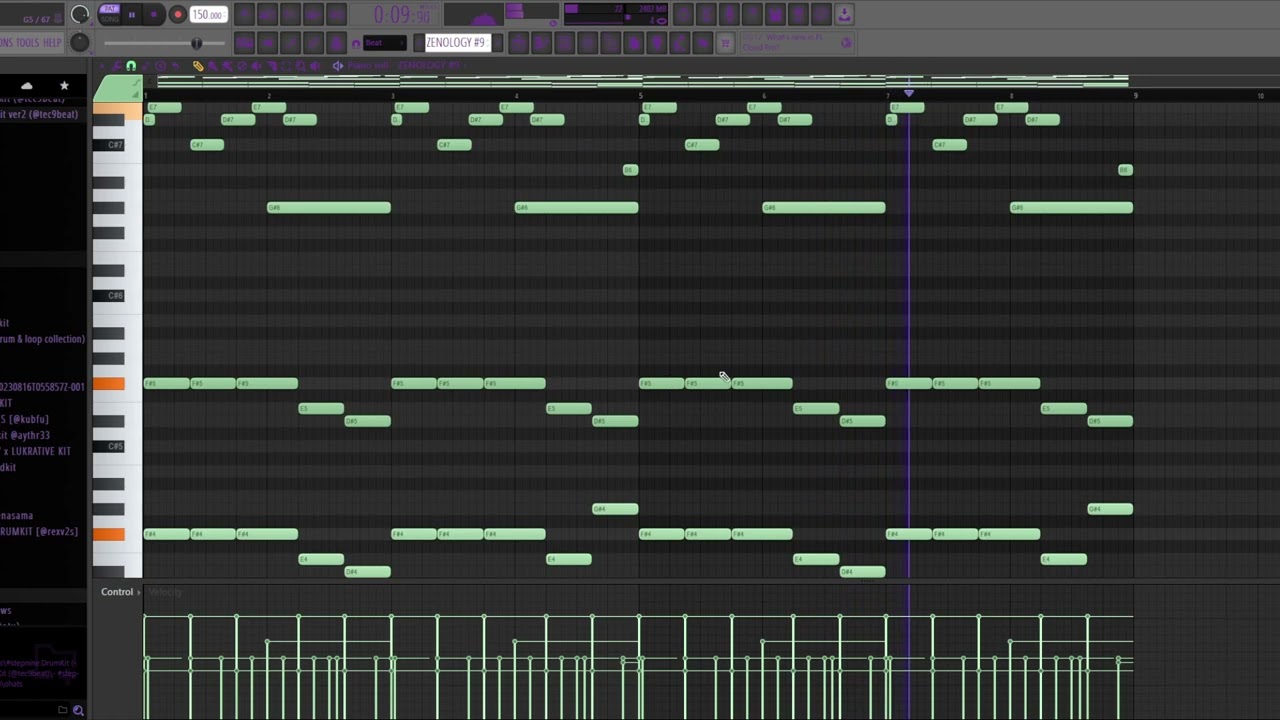The image size is (1280, 720).
Task: Adjust the main pitch knob
Action: (x=80, y=42)
